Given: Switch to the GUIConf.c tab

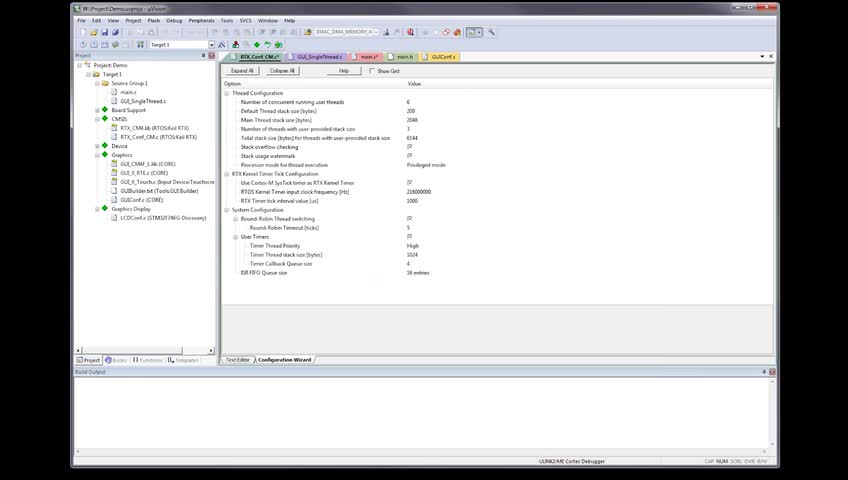Looking at the screenshot, I should coord(439,57).
